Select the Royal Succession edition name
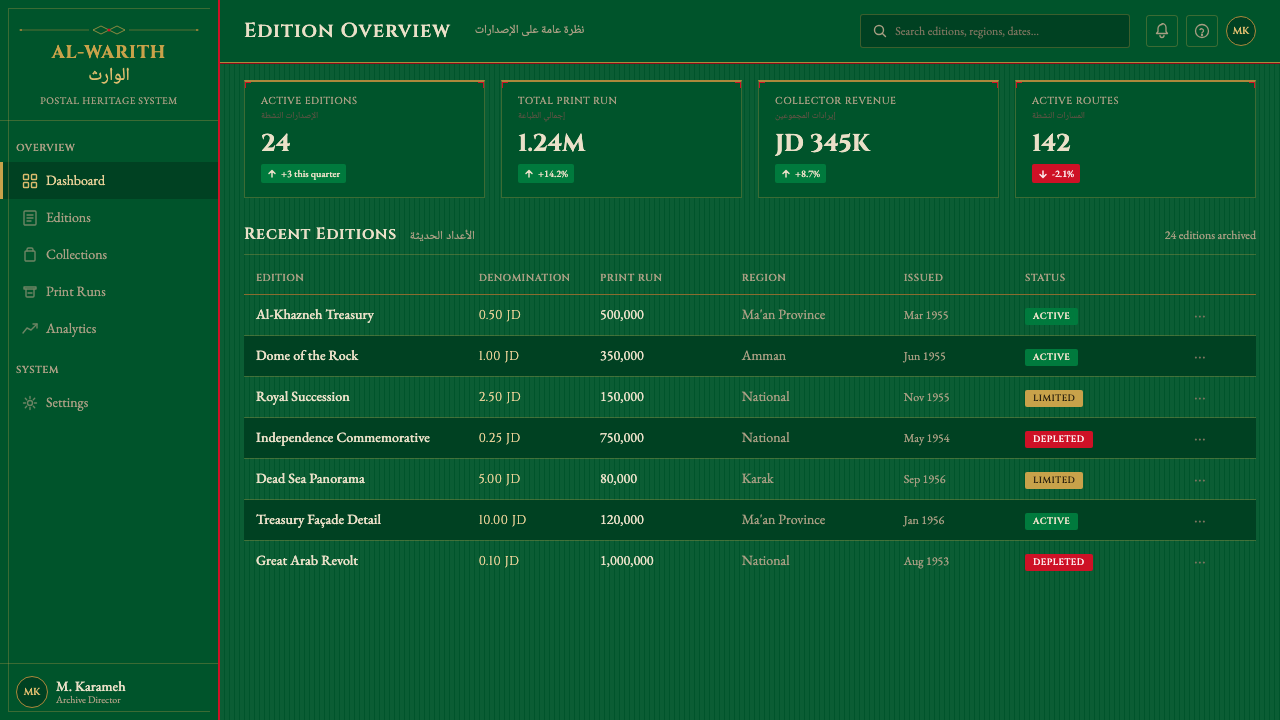Image resolution: width=1280 pixels, height=720 pixels. [303, 397]
